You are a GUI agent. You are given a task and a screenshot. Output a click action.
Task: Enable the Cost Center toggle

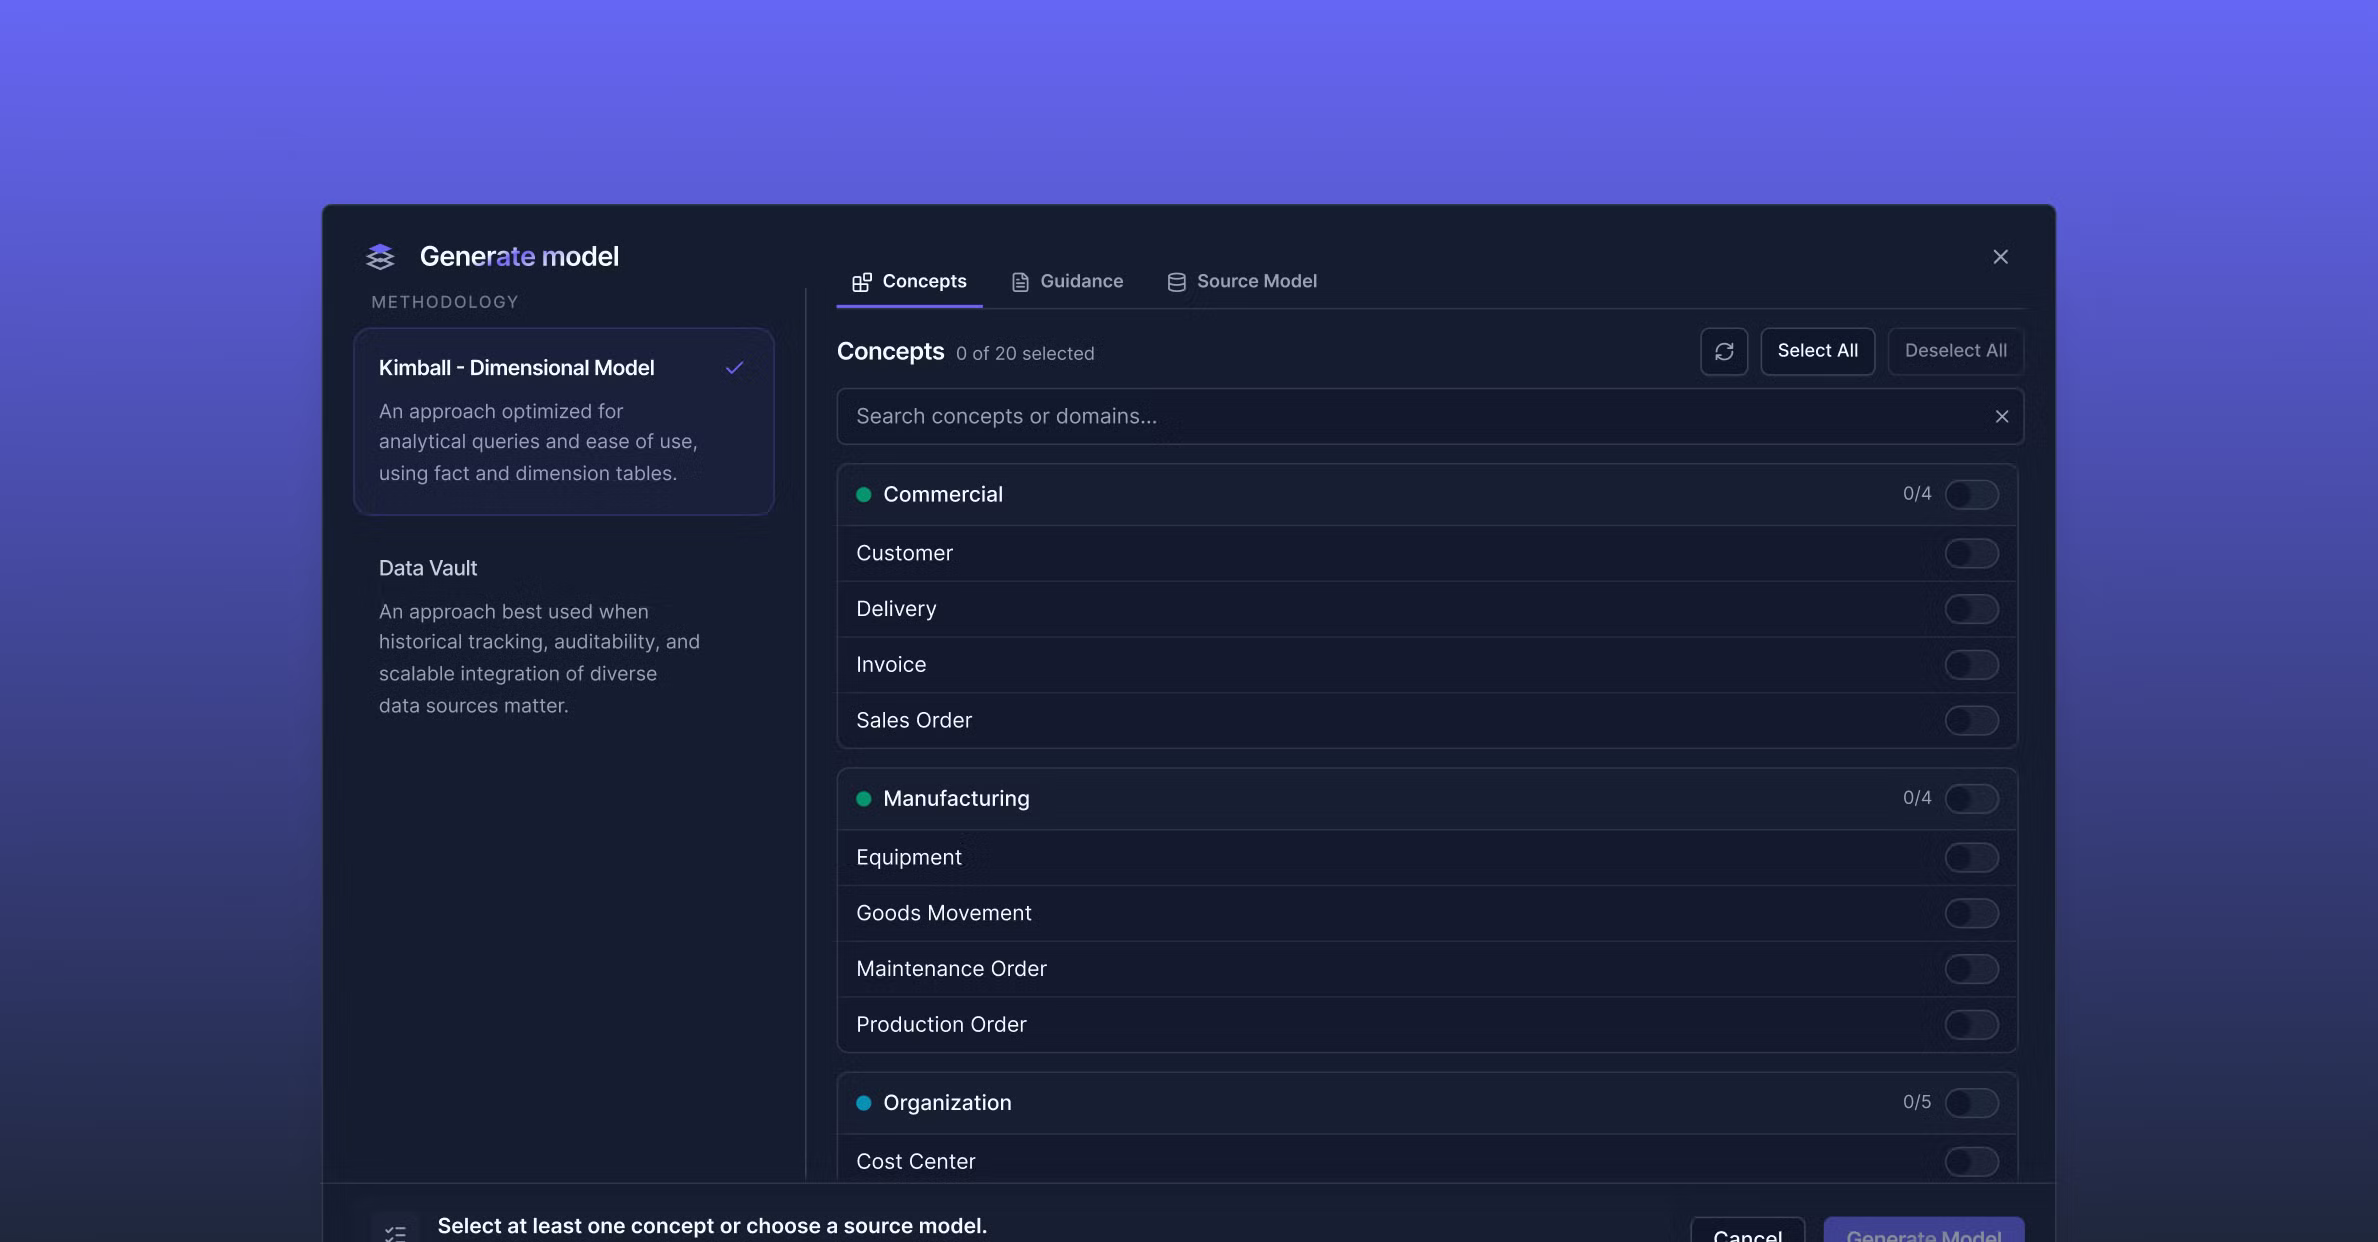pyautogui.click(x=1971, y=1161)
